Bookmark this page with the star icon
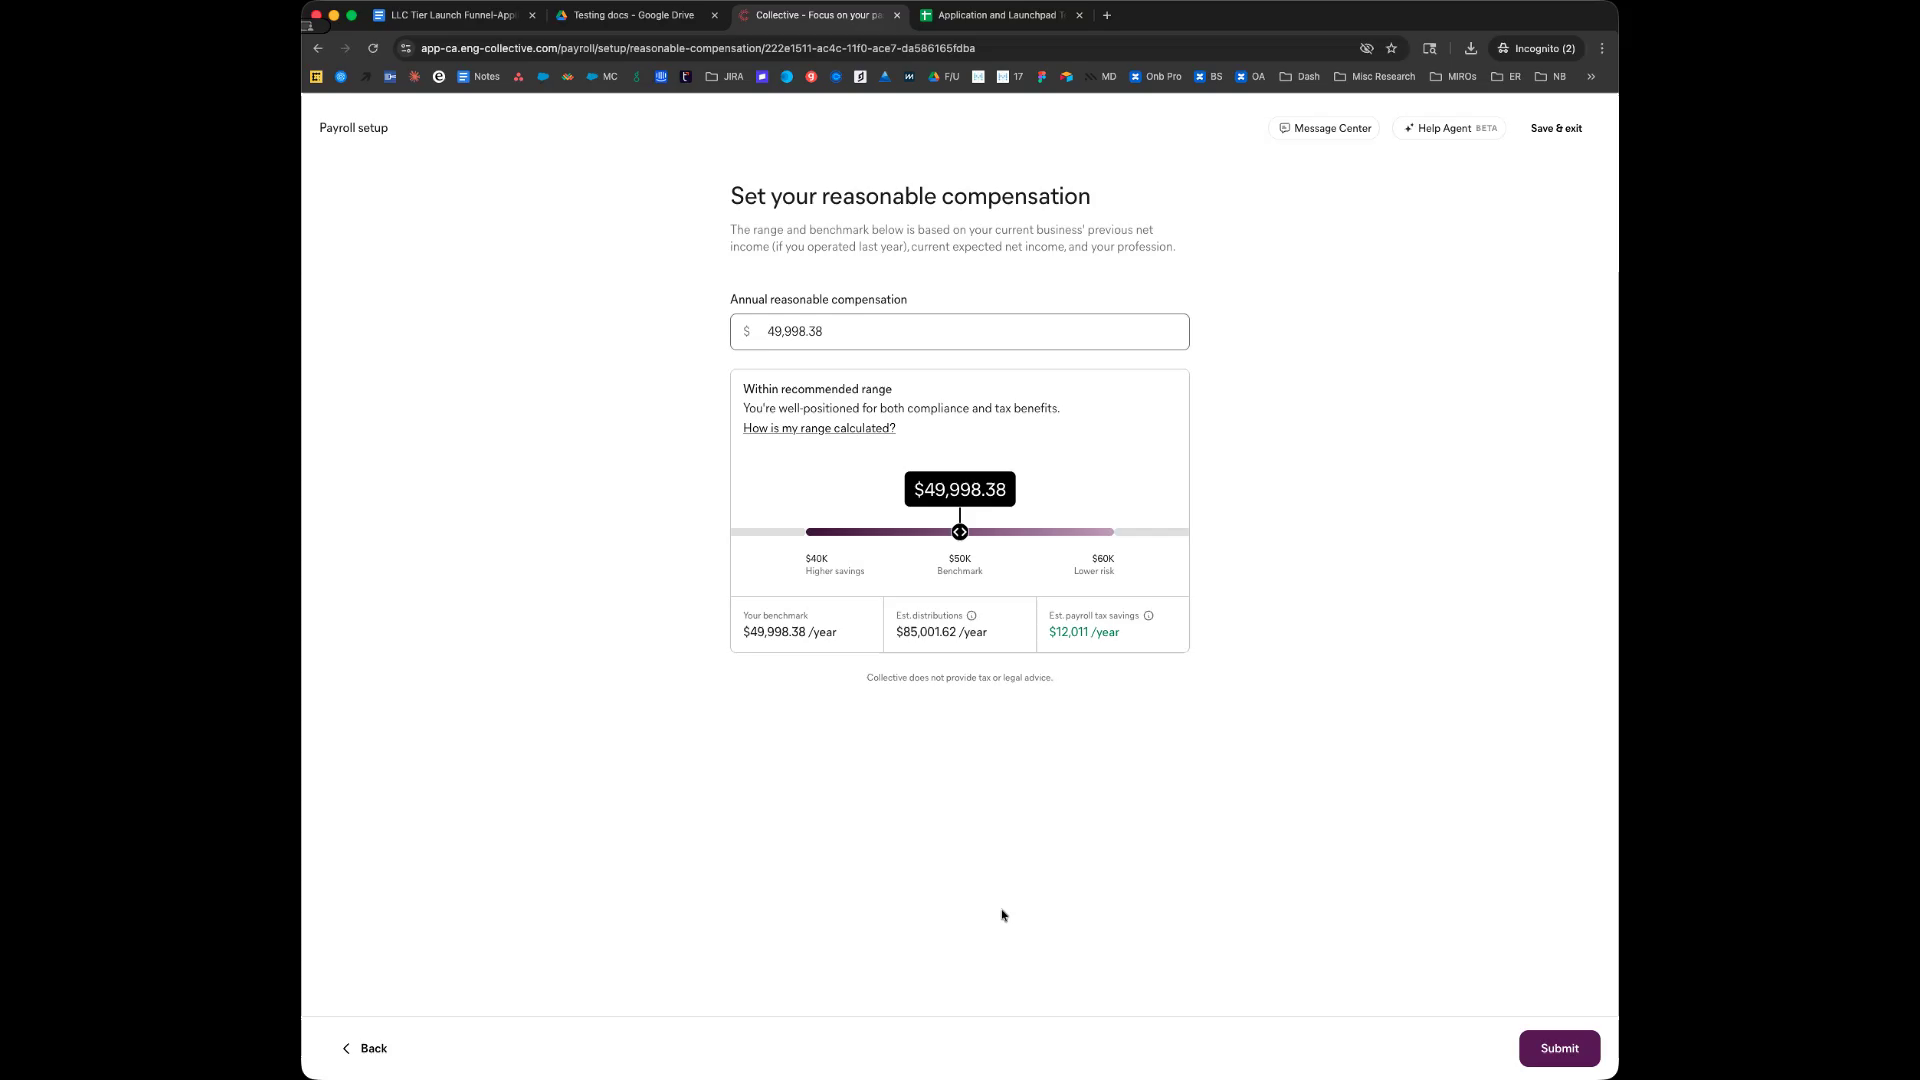 click(1391, 48)
